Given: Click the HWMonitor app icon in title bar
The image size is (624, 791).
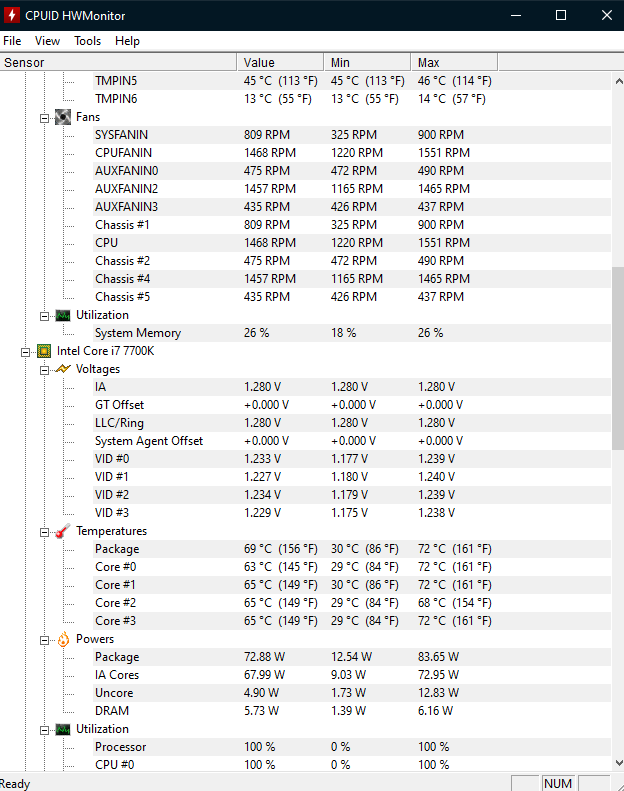Looking at the screenshot, I should 11,15.
